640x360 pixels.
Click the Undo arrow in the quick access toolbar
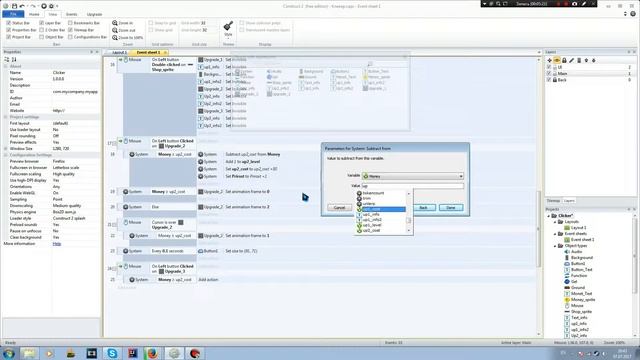pos(22,6)
